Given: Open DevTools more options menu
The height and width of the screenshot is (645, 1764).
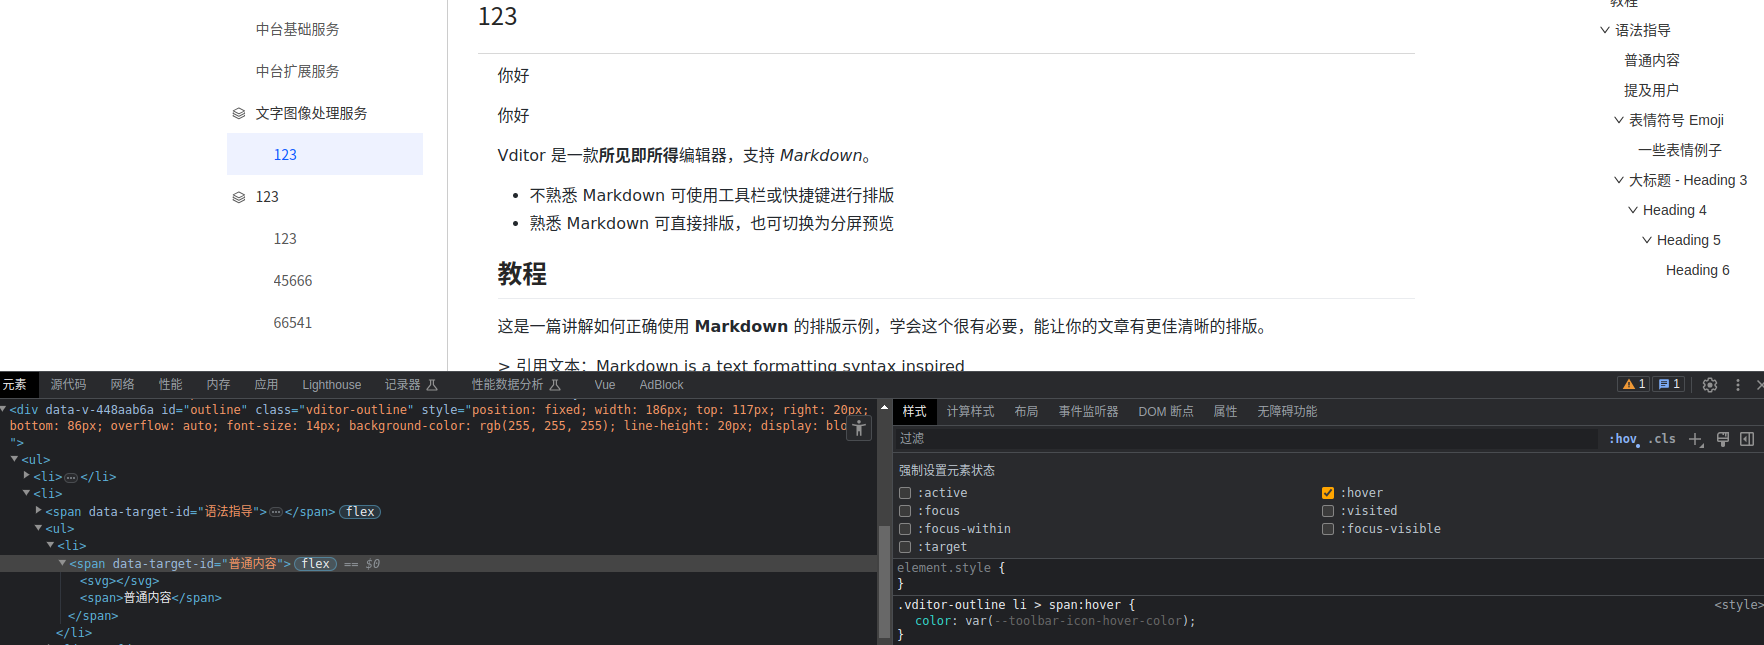Looking at the screenshot, I should tap(1738, 385).
